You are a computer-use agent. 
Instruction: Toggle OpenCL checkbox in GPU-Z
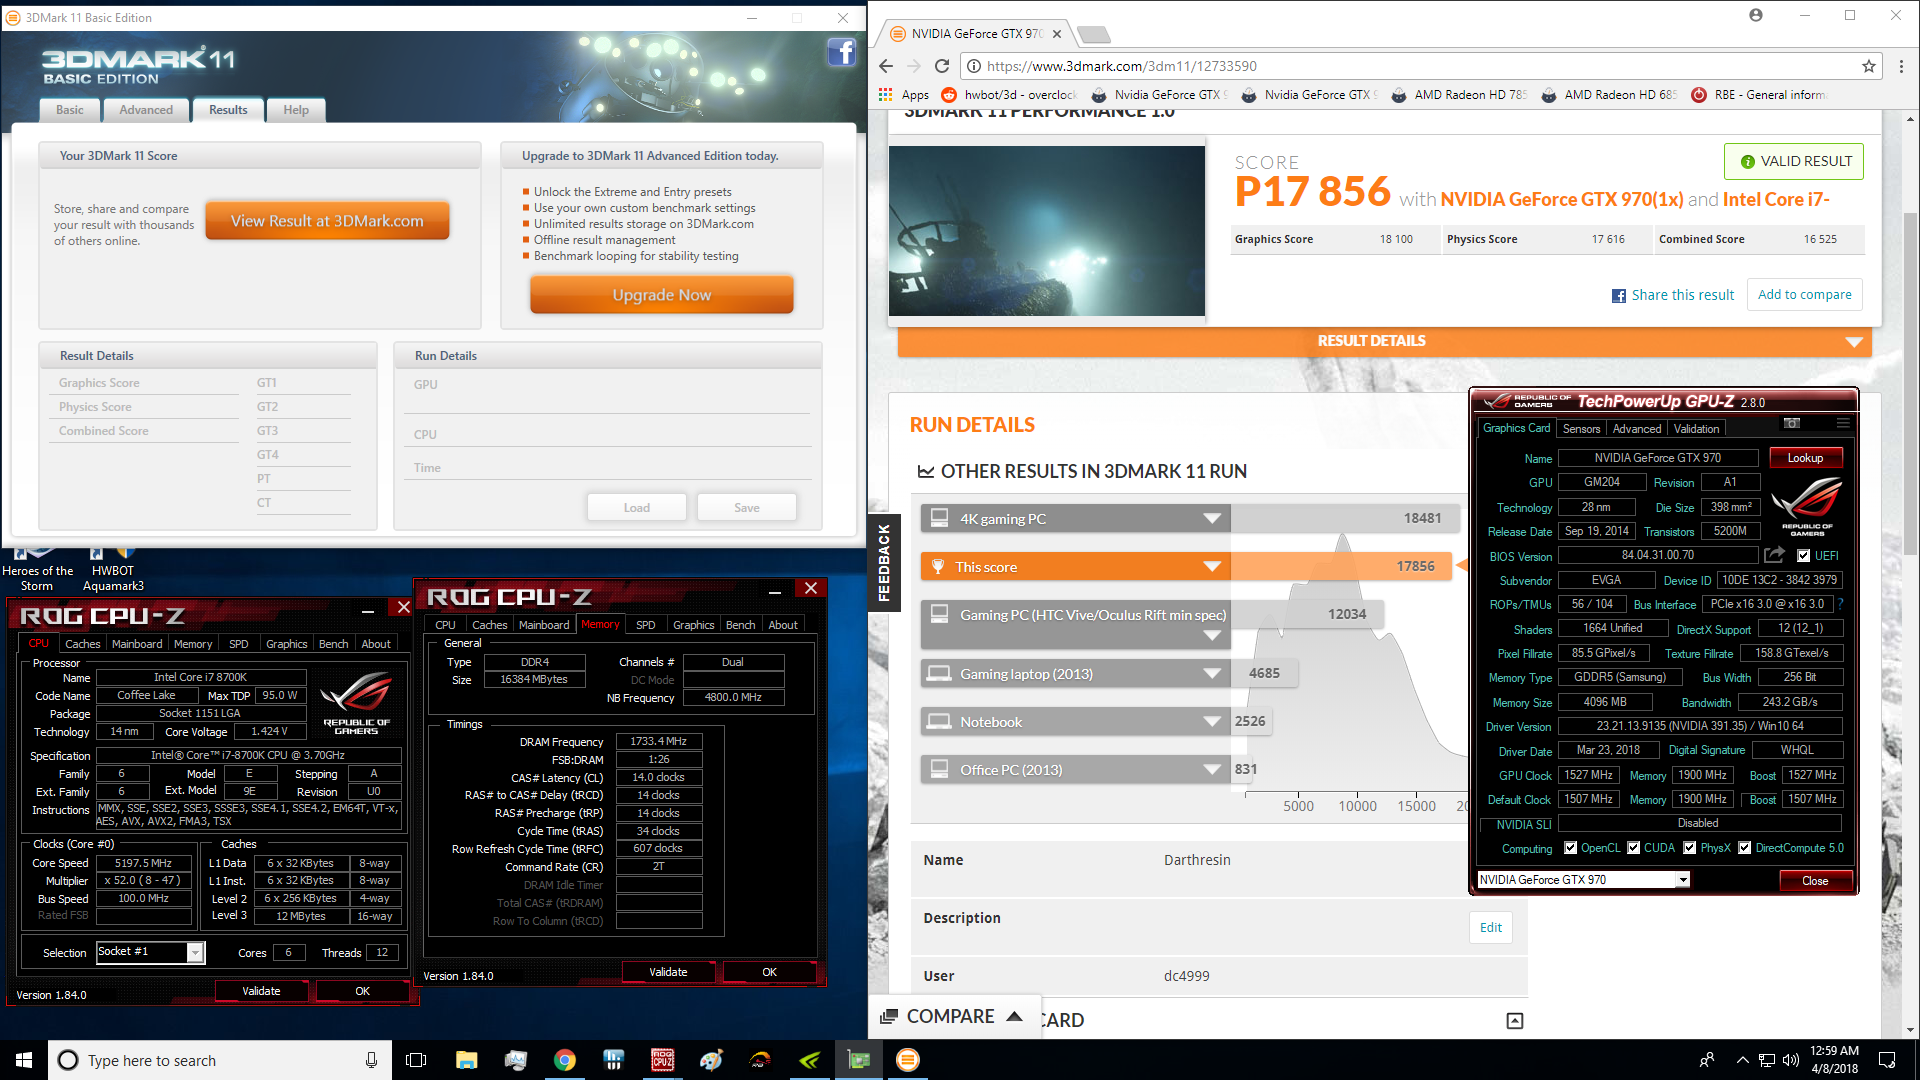(1570, 848)
